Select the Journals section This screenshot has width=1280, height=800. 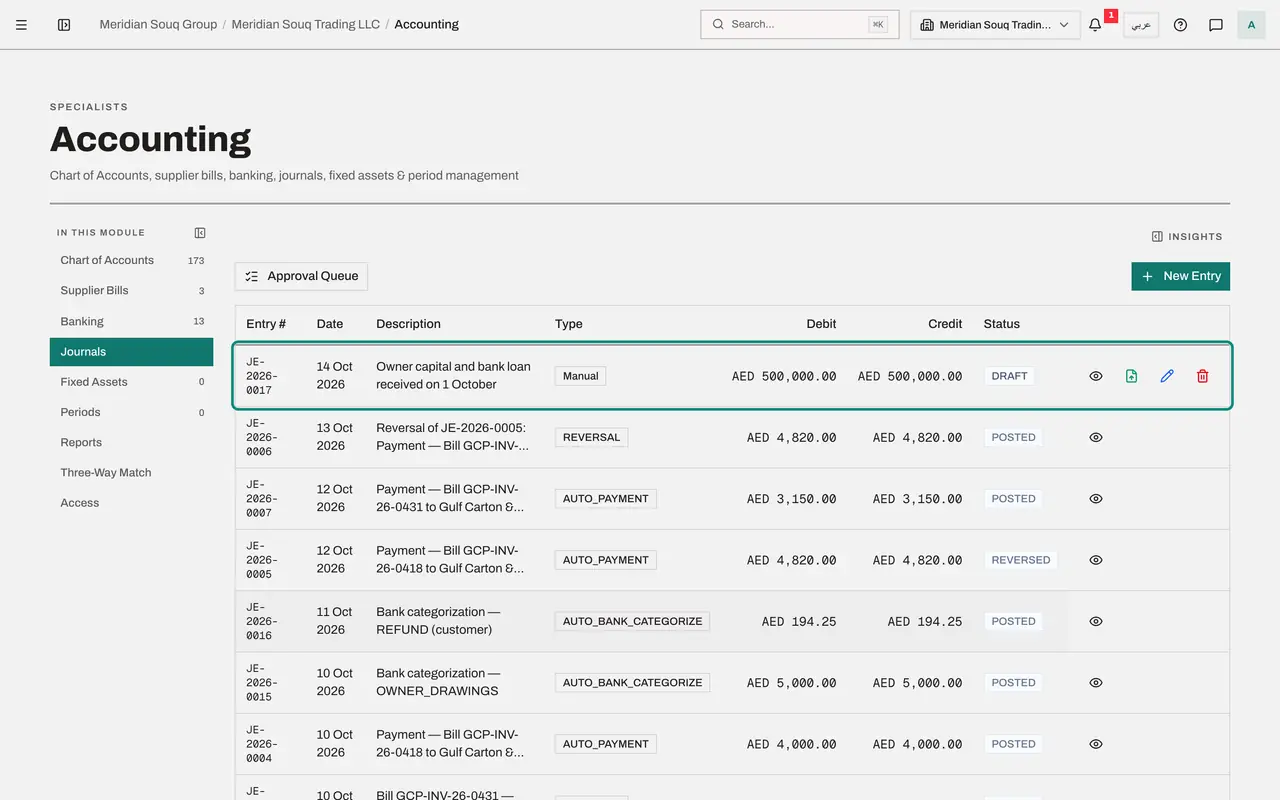131,352
